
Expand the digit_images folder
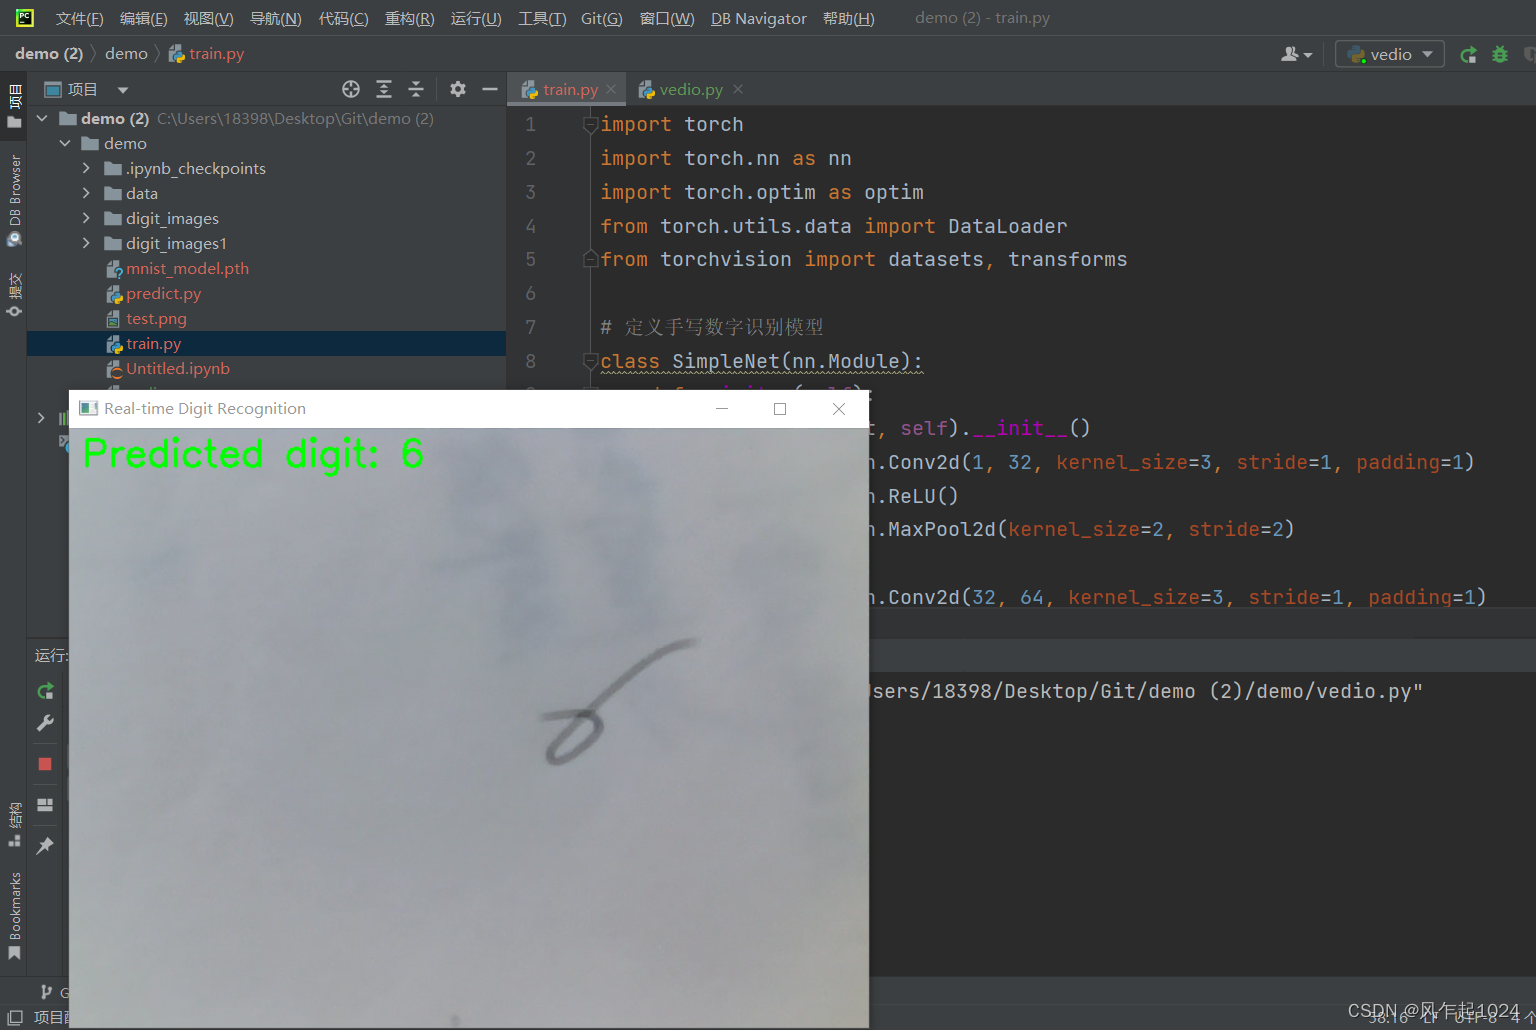(86, 218)
